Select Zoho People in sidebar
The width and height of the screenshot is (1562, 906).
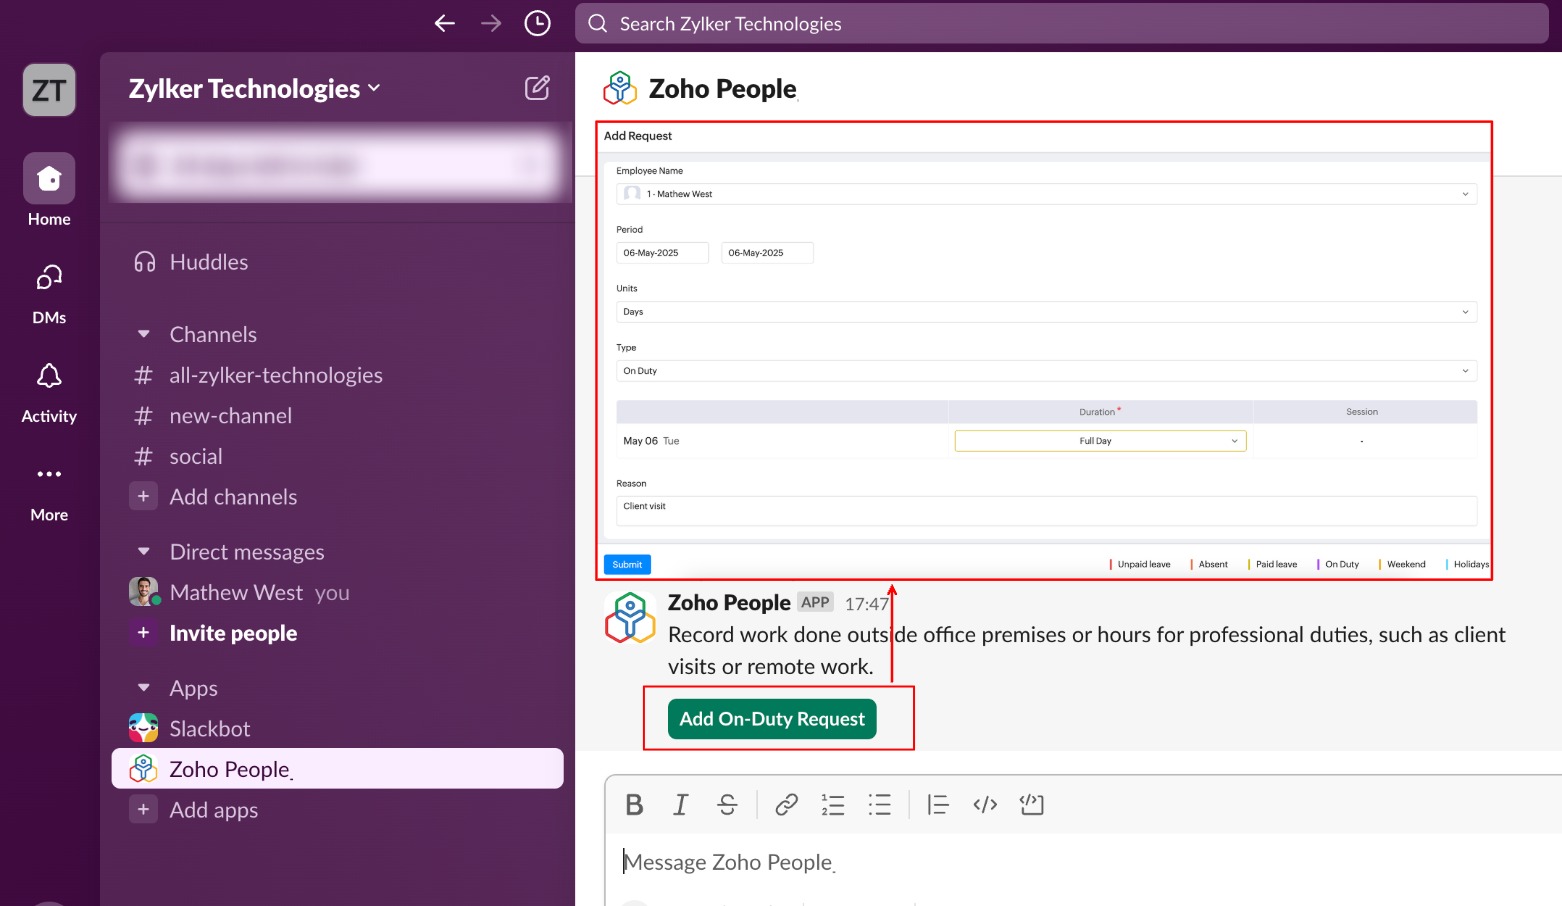337,769
